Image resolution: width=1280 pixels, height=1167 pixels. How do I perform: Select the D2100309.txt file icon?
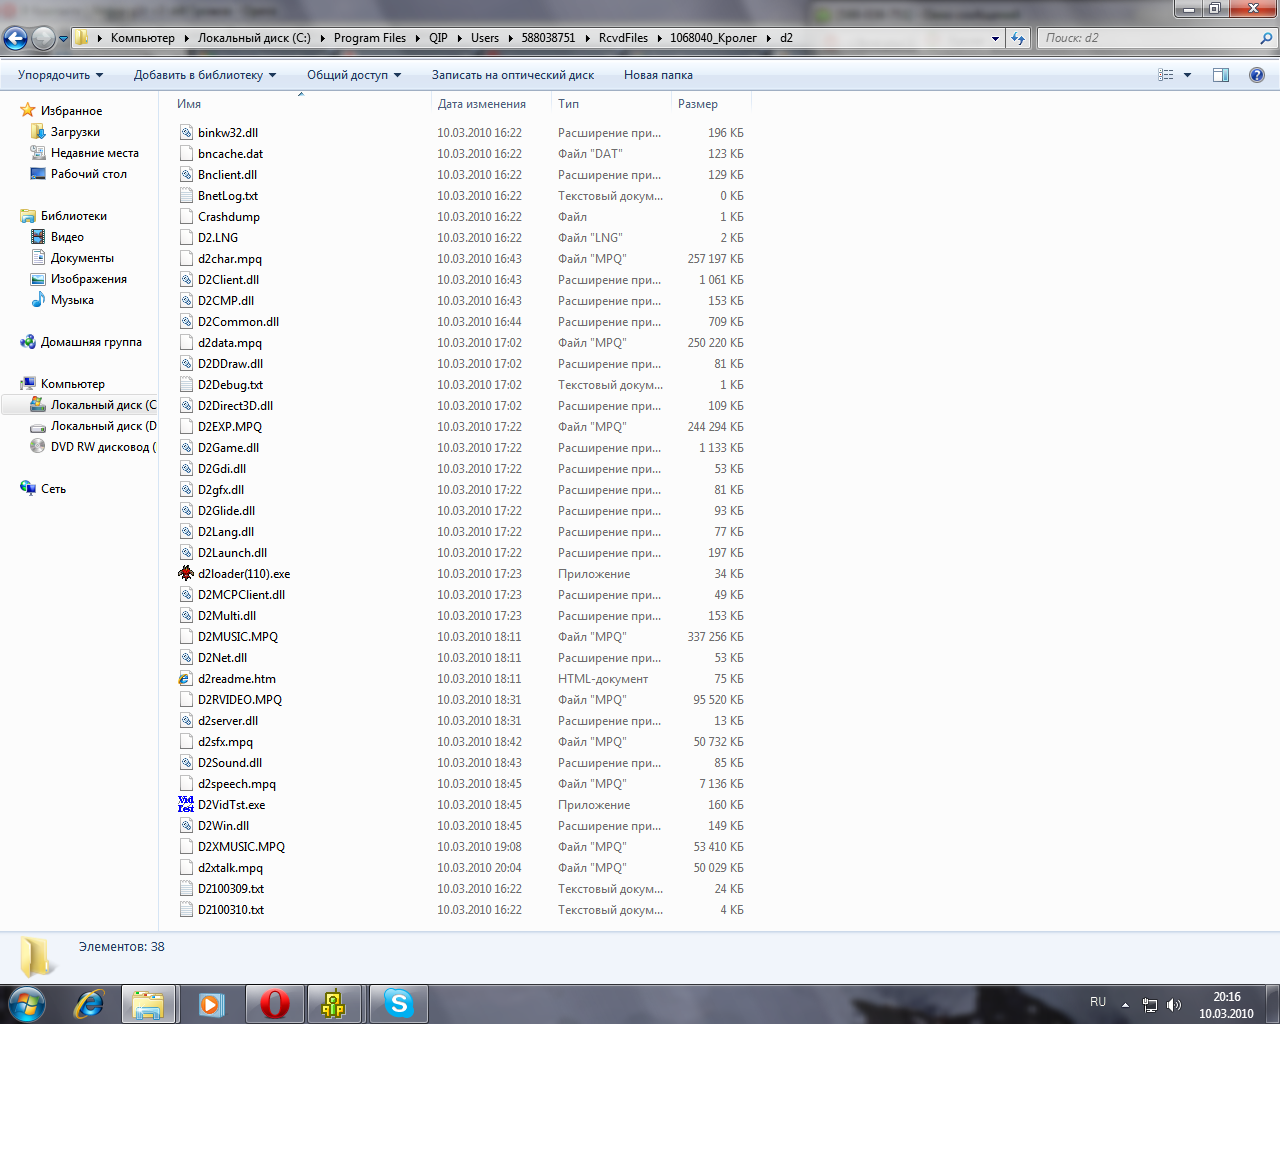tap(186, 889)
